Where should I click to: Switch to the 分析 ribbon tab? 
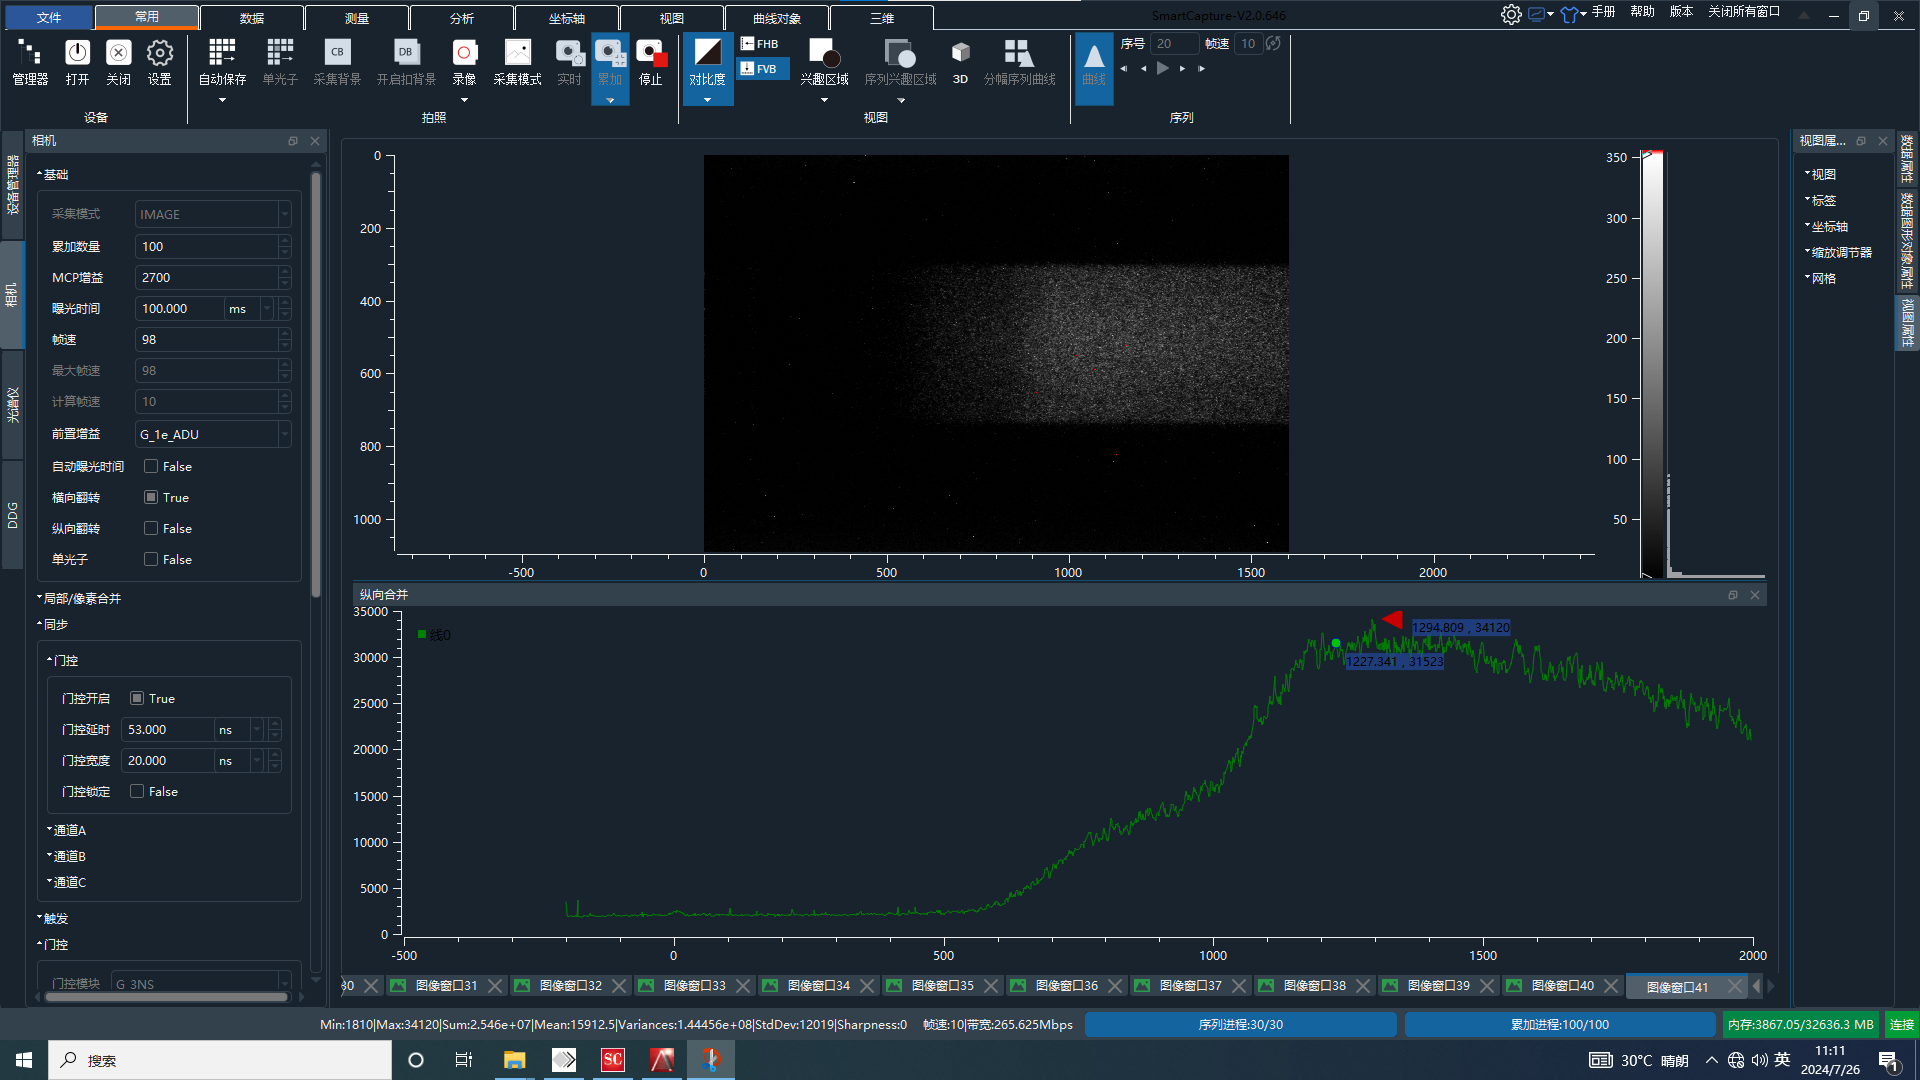pyautogui.click(x=462, y=18)
